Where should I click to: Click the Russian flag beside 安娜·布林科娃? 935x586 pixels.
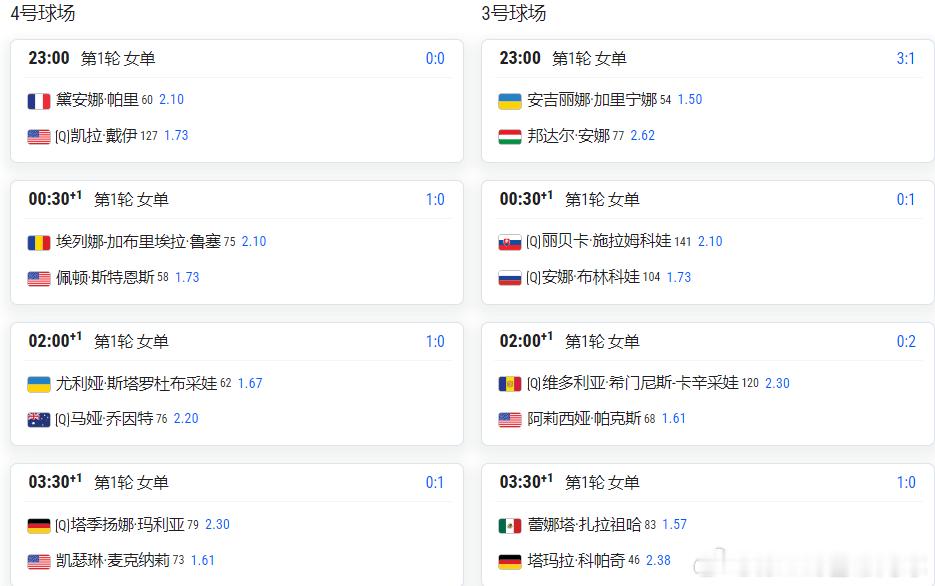pyautogui.click(x=510, y=278)
